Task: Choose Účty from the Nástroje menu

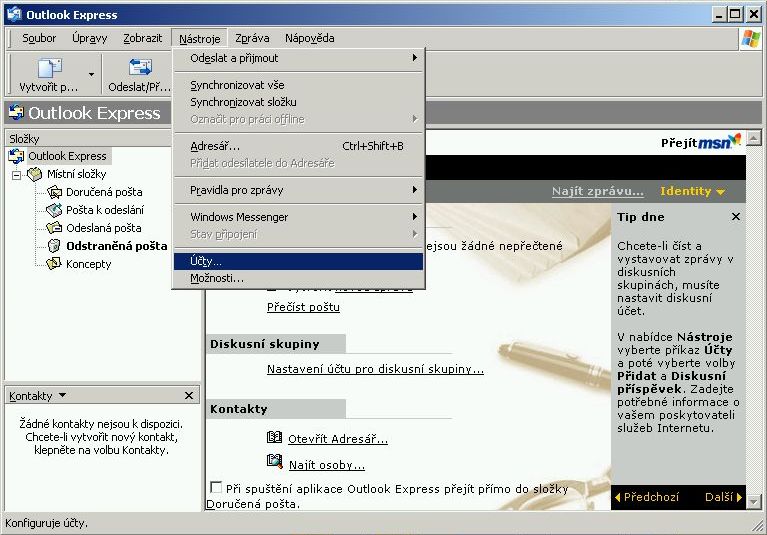Action: 206,261
